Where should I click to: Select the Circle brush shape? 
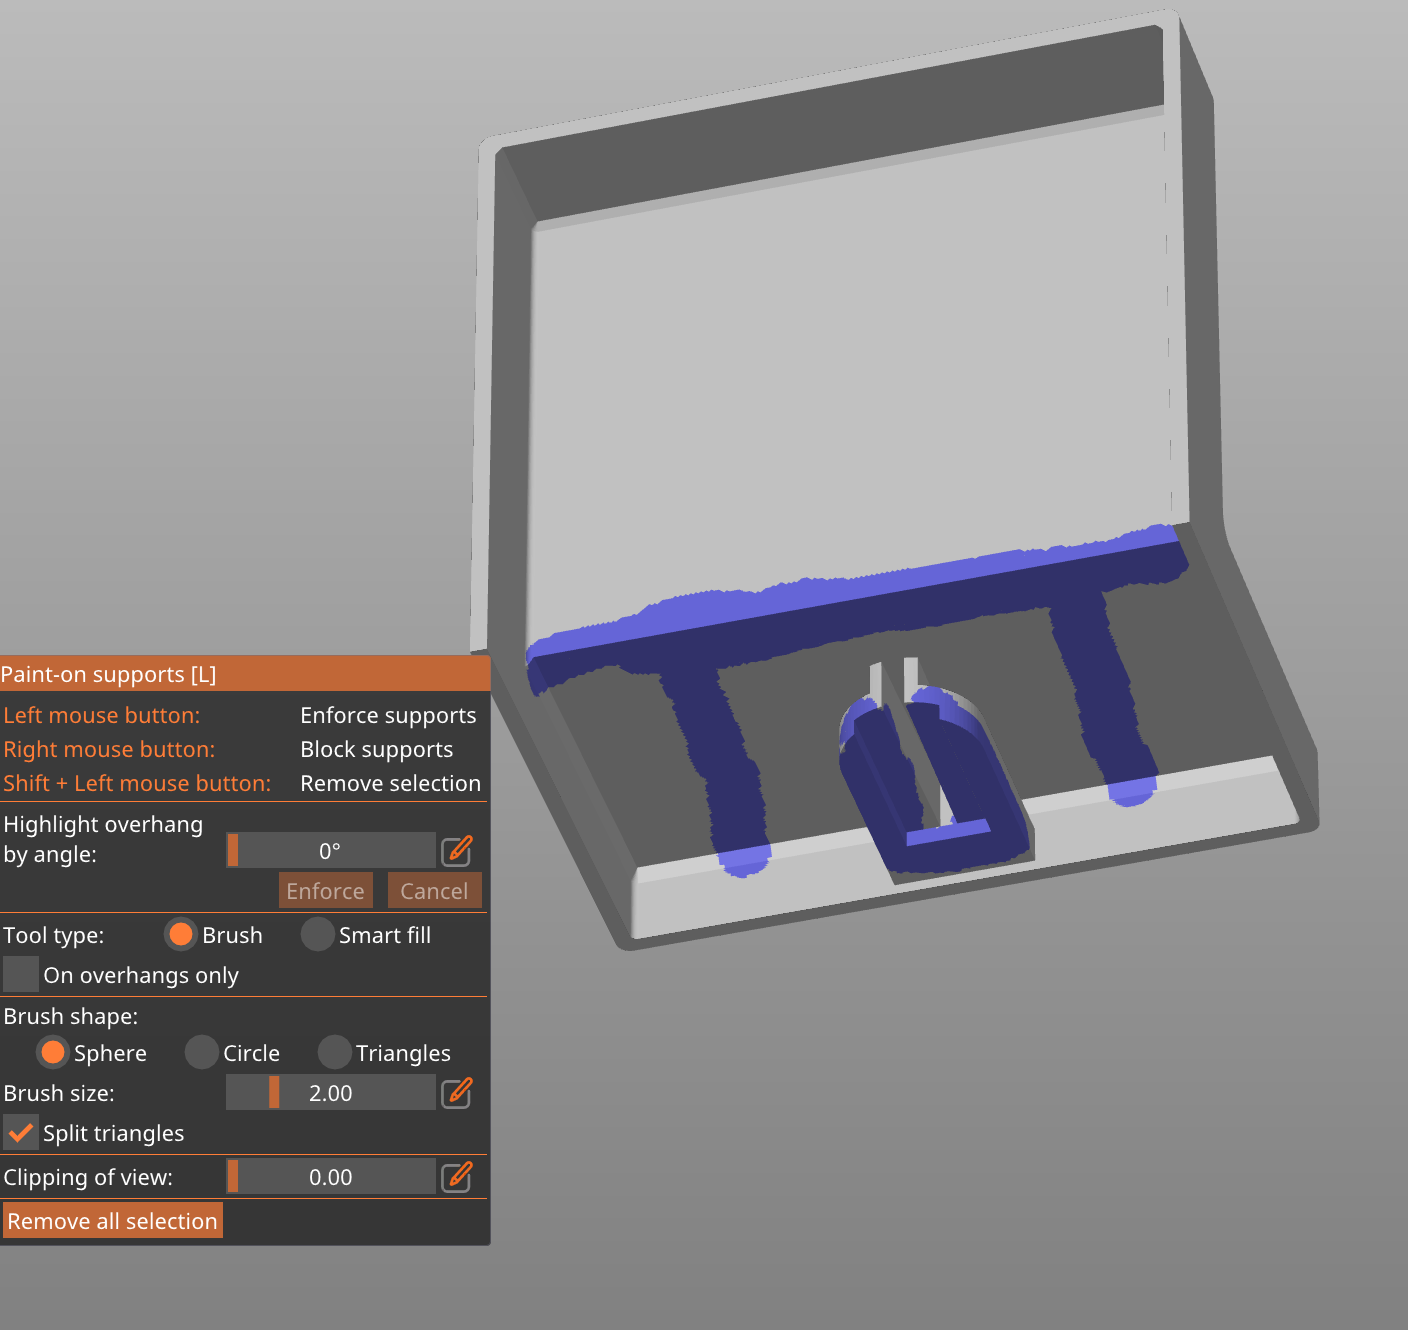point(201,1052)
